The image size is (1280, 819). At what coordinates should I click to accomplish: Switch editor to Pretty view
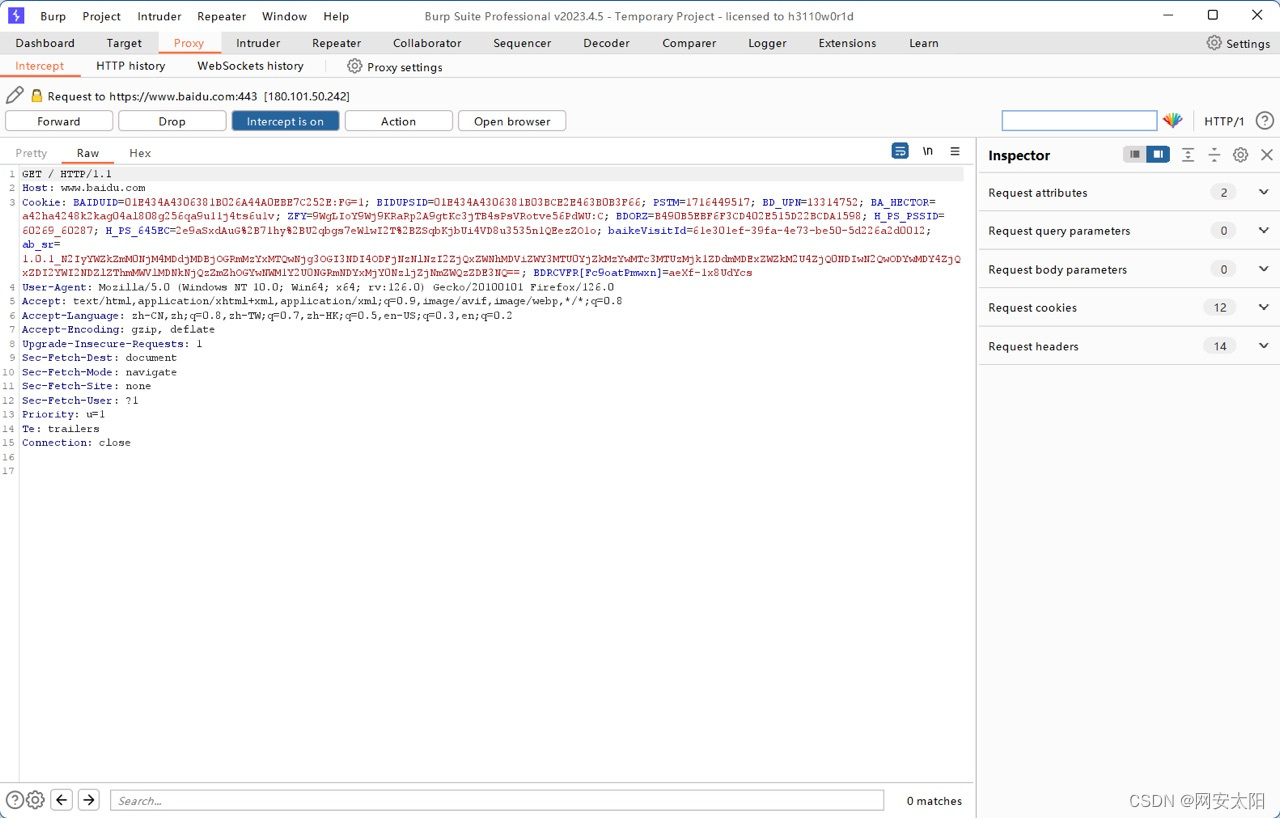coord(31,153)
